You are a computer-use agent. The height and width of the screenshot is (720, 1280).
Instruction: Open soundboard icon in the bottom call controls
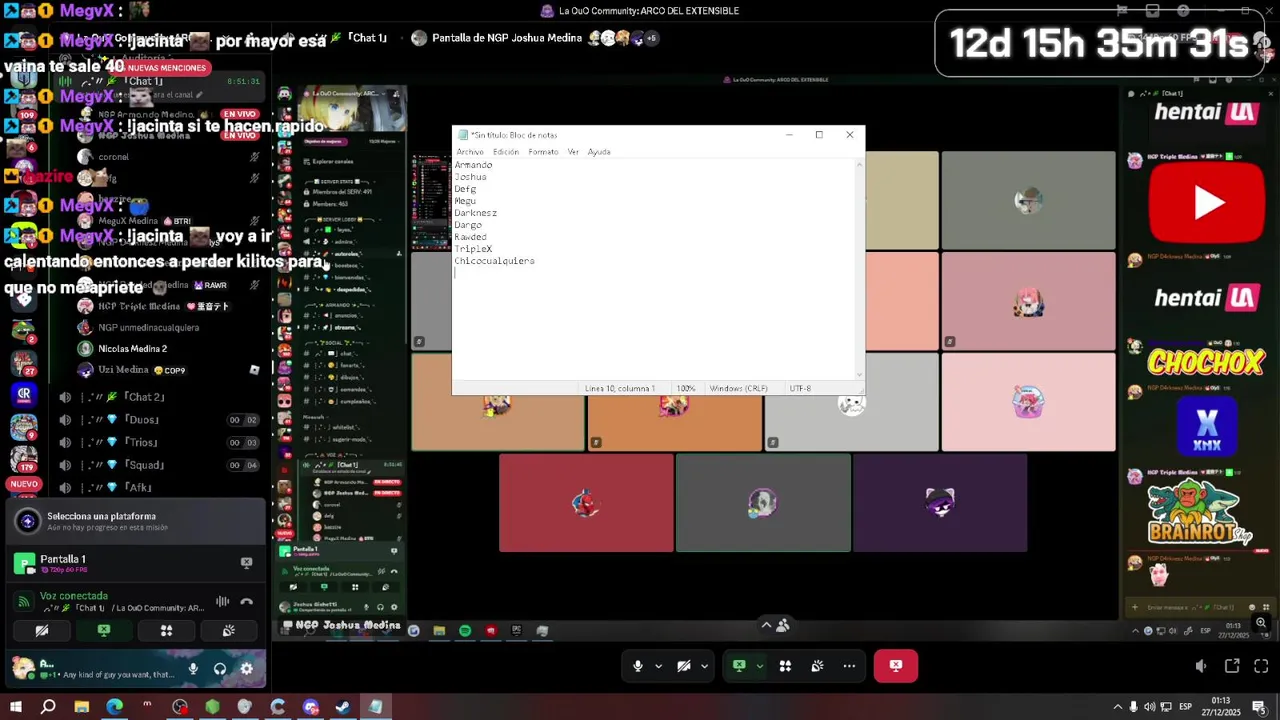pyautogui.click(x=817, y=666)
